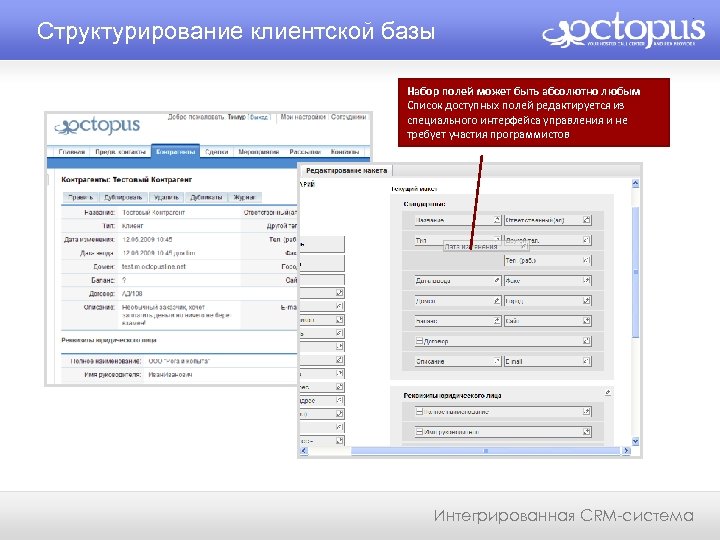Click the octopus logo in the CRM window
Image resolution: width=720 pixels, height=540 pixels.
[97, 125]
